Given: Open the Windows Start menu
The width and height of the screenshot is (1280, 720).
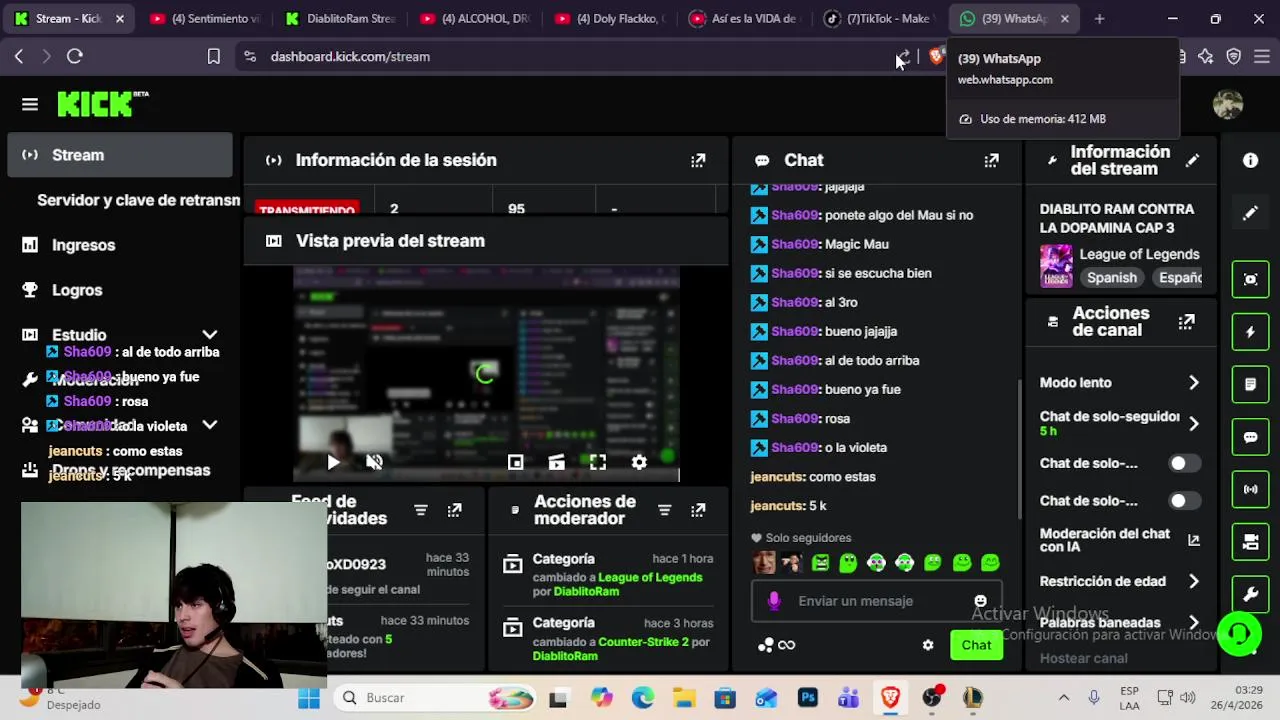Looking at the screenshot, I should pos(309,698).
